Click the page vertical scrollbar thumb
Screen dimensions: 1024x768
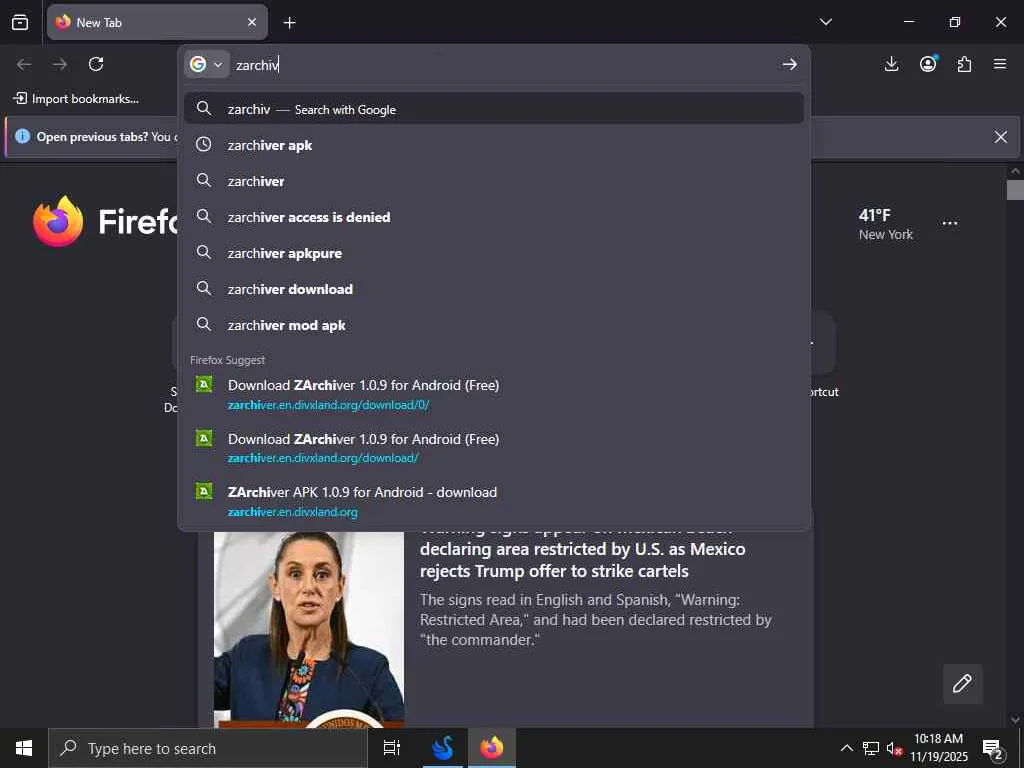point(1015,190)
